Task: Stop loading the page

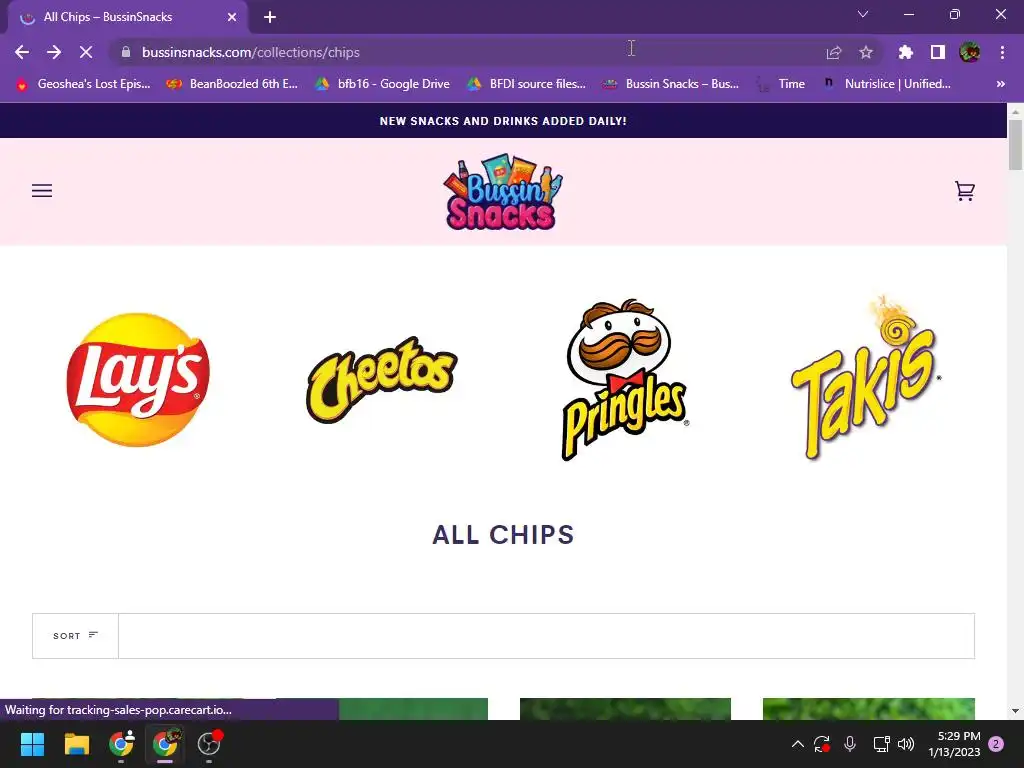Action: (86, 52)
